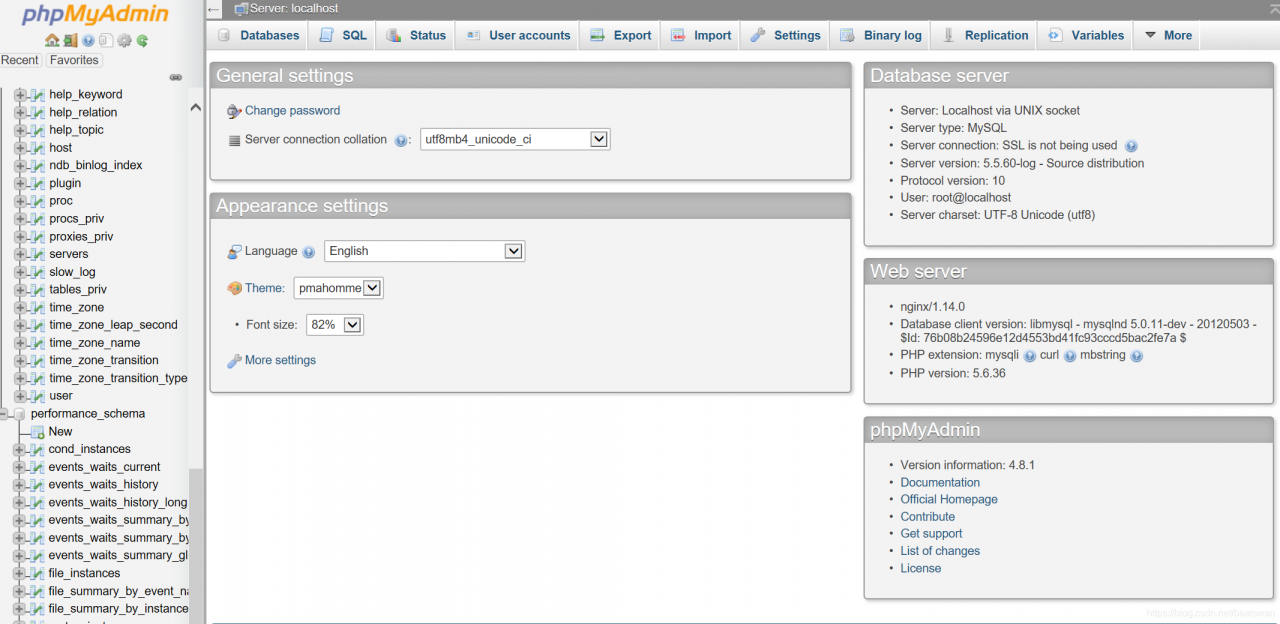Image resolution: width=1280 pixels, height=624 pixels.
Task: Expand the cond_instances table node
Action: click(20, 450)
